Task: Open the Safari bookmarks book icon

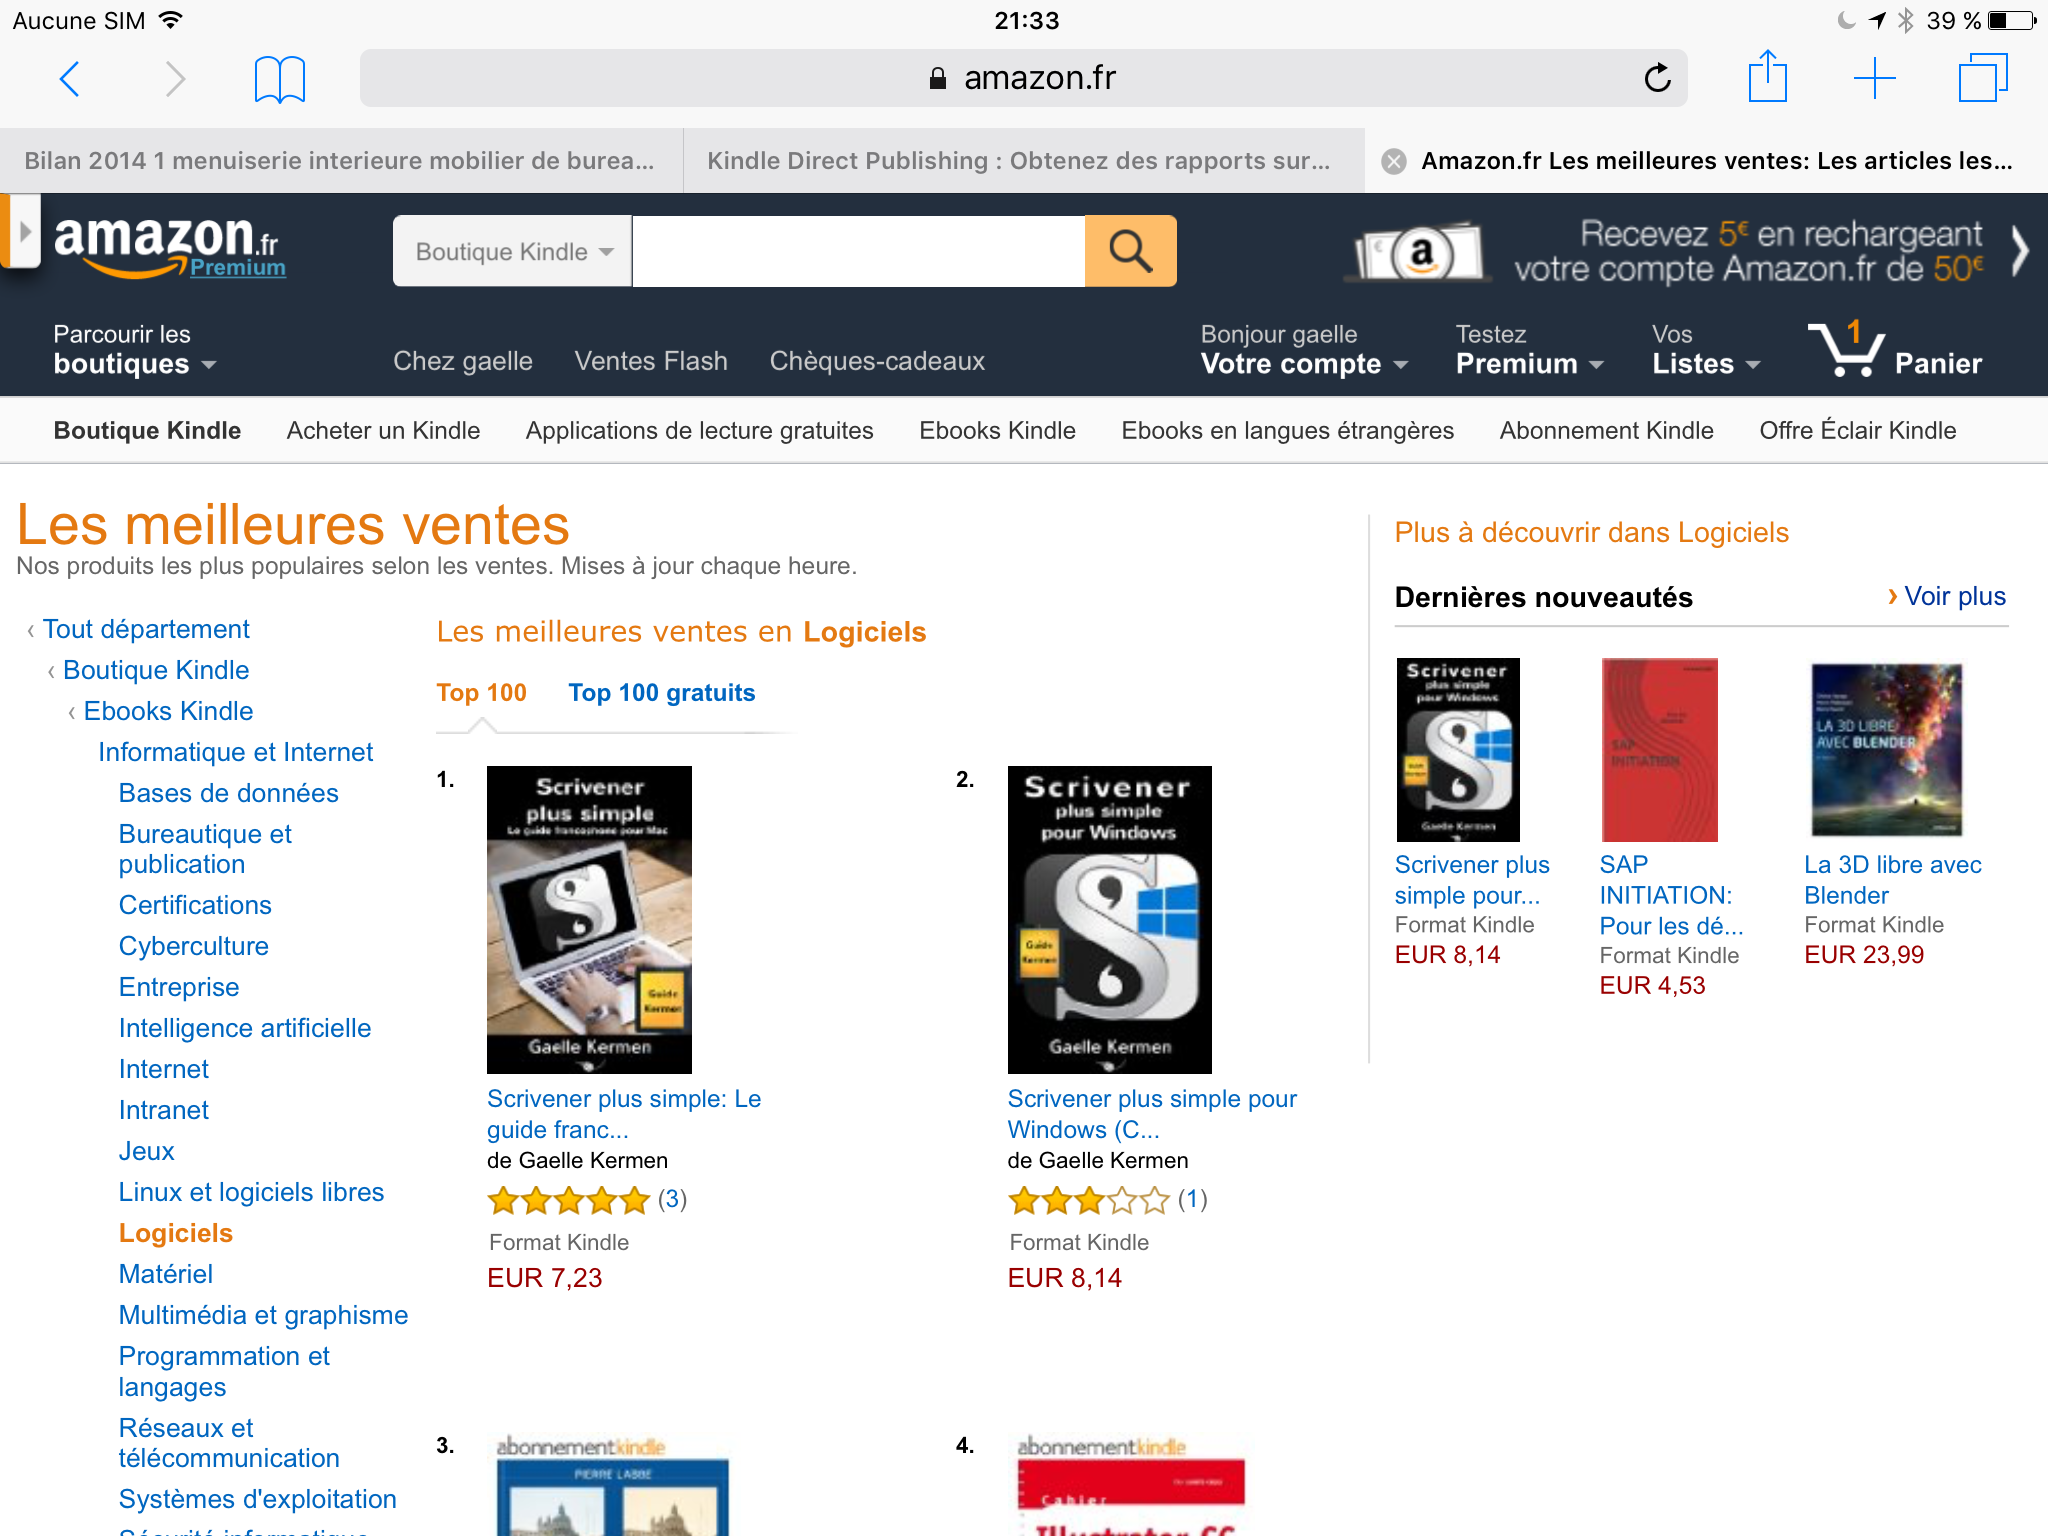Action: coord(279,78)
